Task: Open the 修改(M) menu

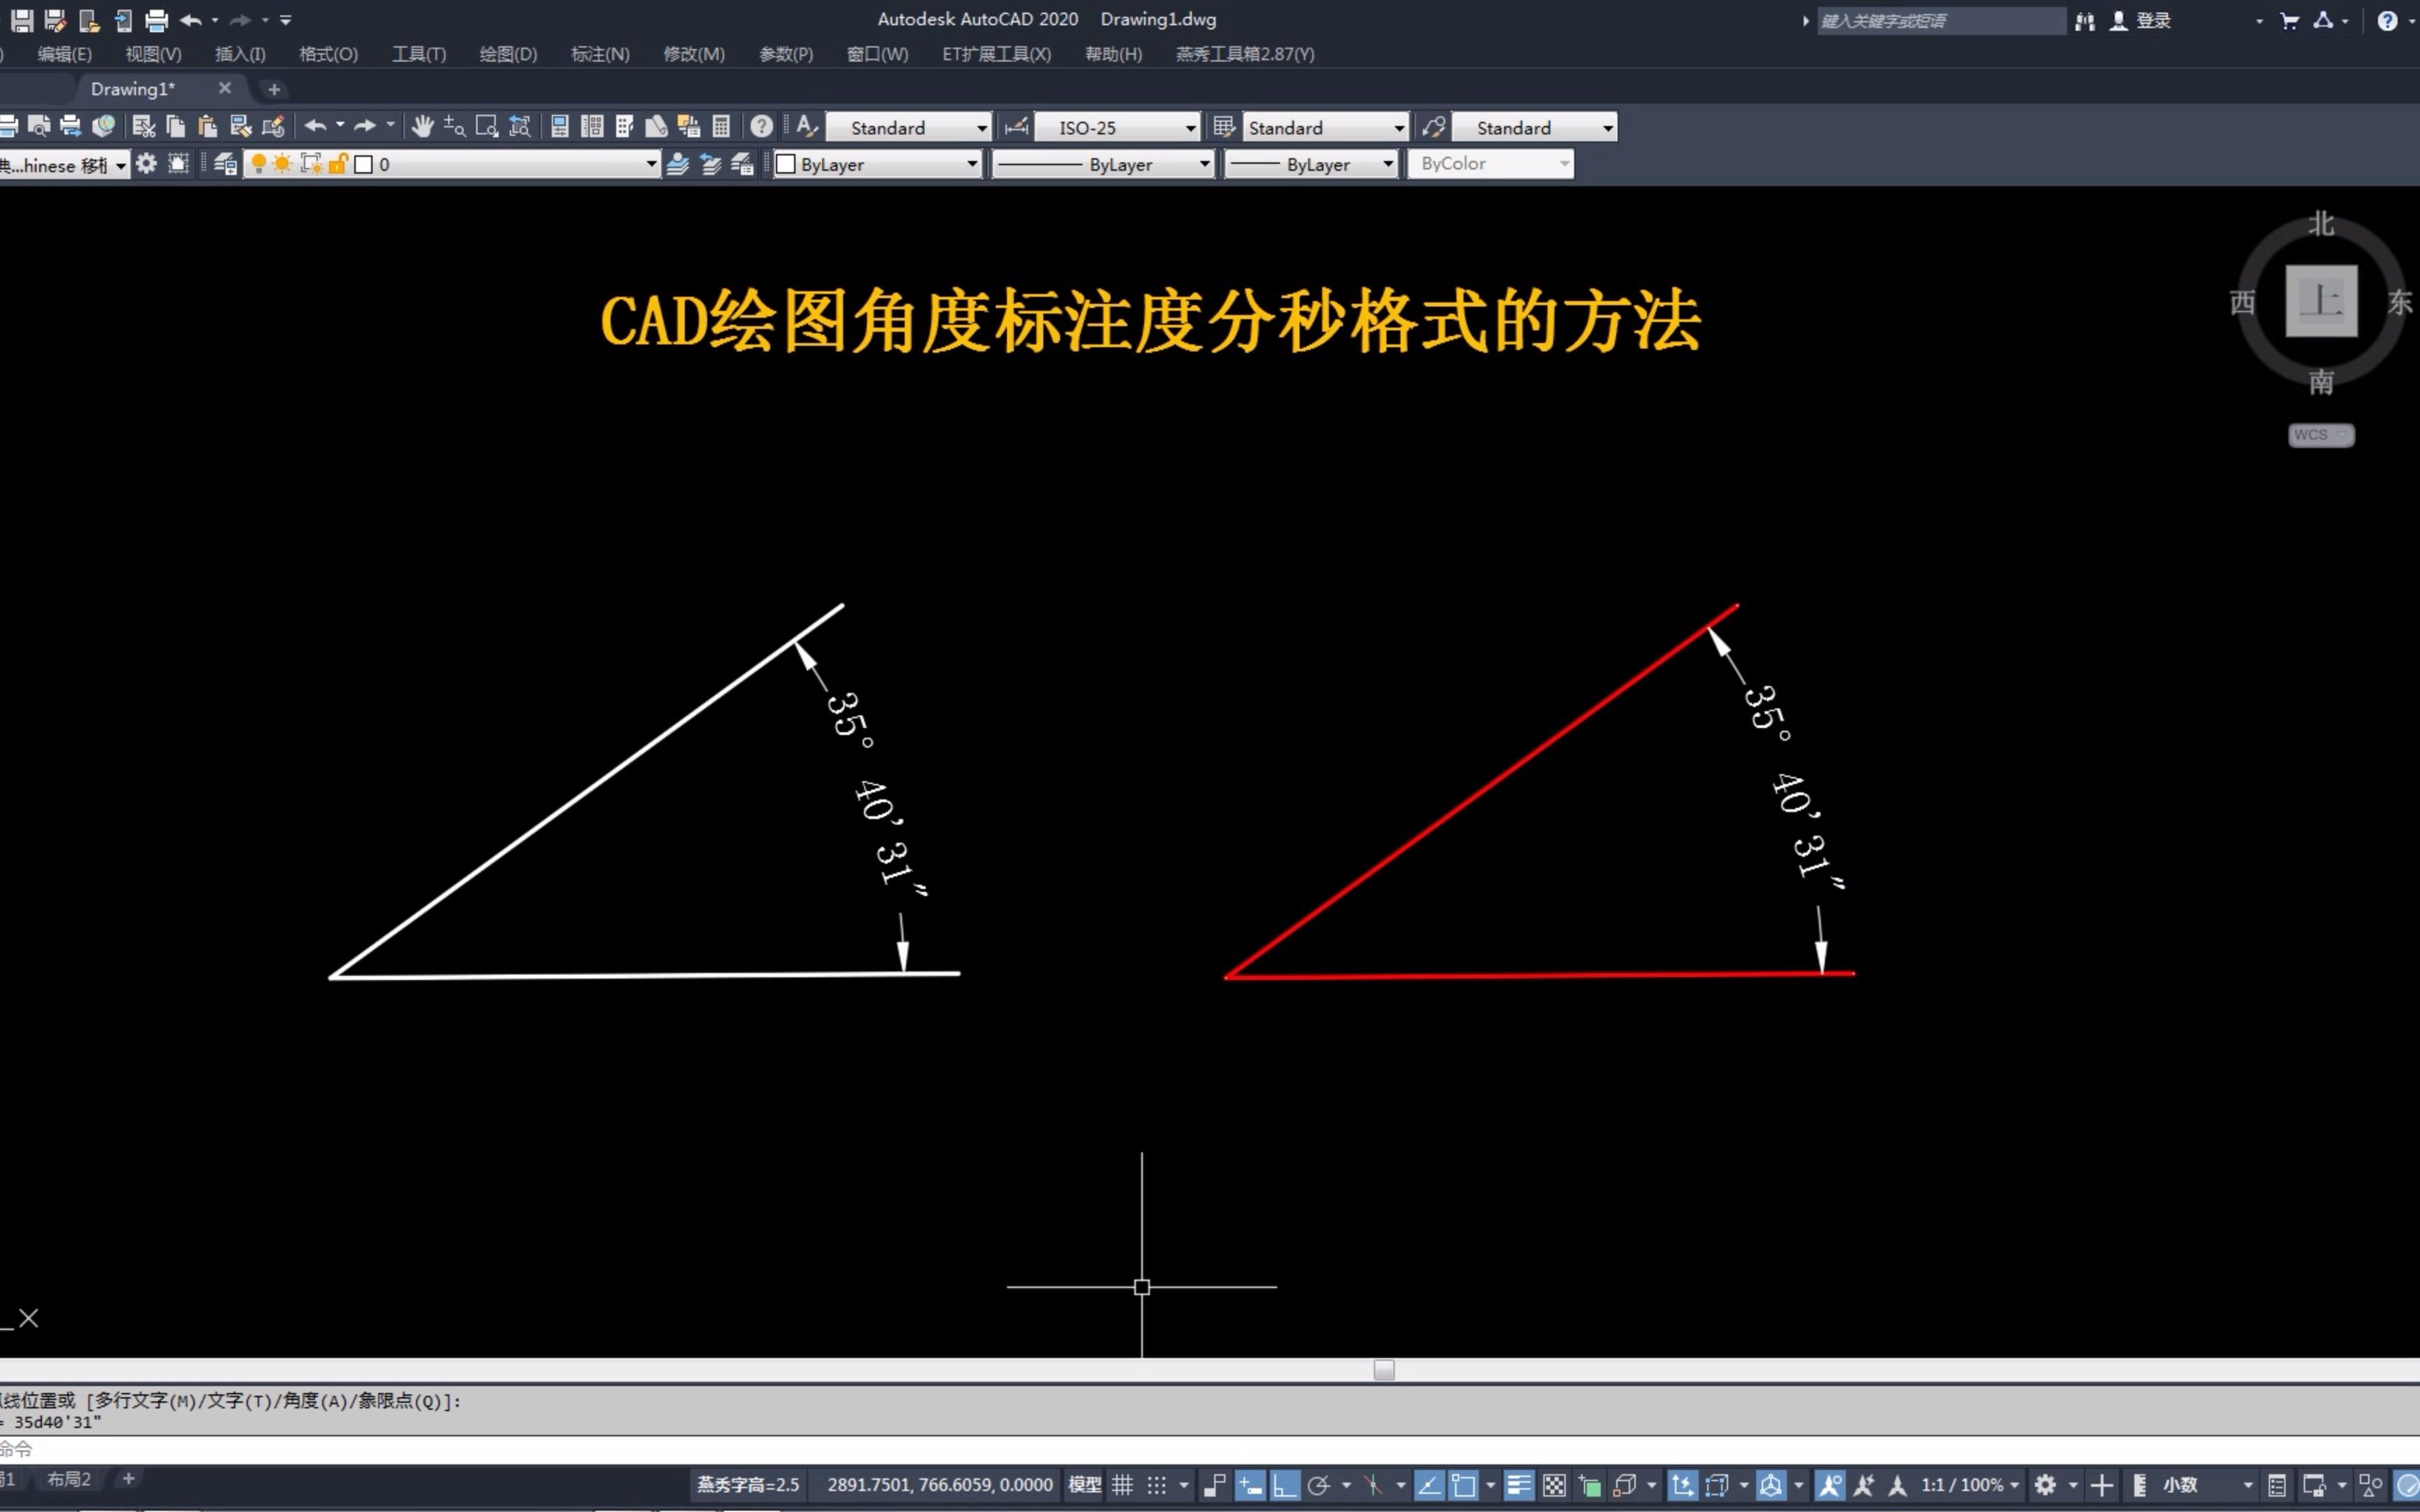Action: coord(694,54)
